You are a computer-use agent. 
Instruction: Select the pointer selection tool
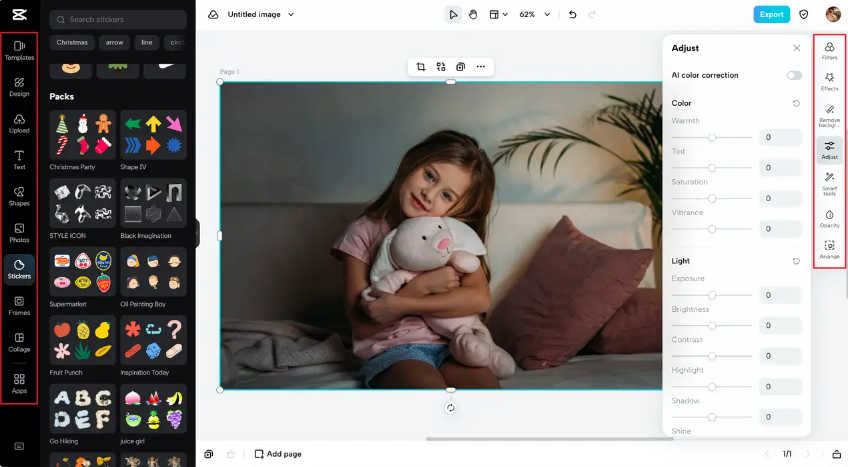point(453,15)
